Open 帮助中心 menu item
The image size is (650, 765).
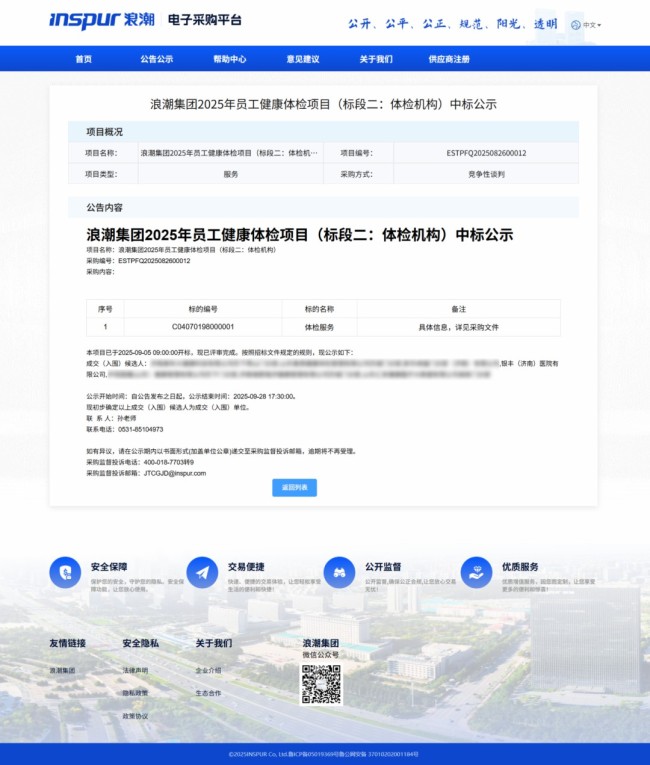[230, 59]
